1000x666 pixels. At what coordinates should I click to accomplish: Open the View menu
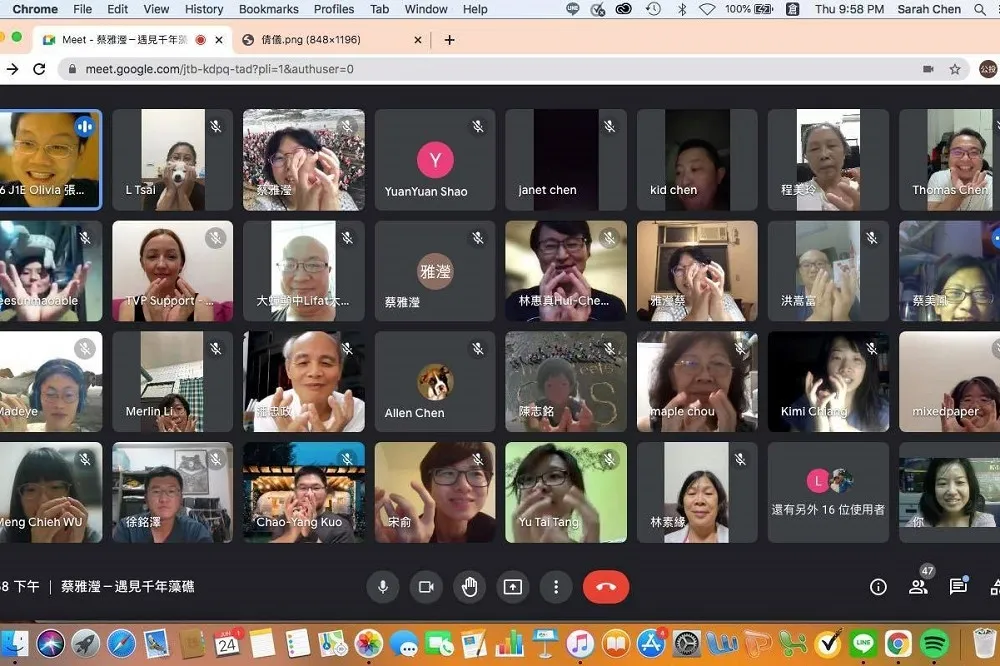156,9
